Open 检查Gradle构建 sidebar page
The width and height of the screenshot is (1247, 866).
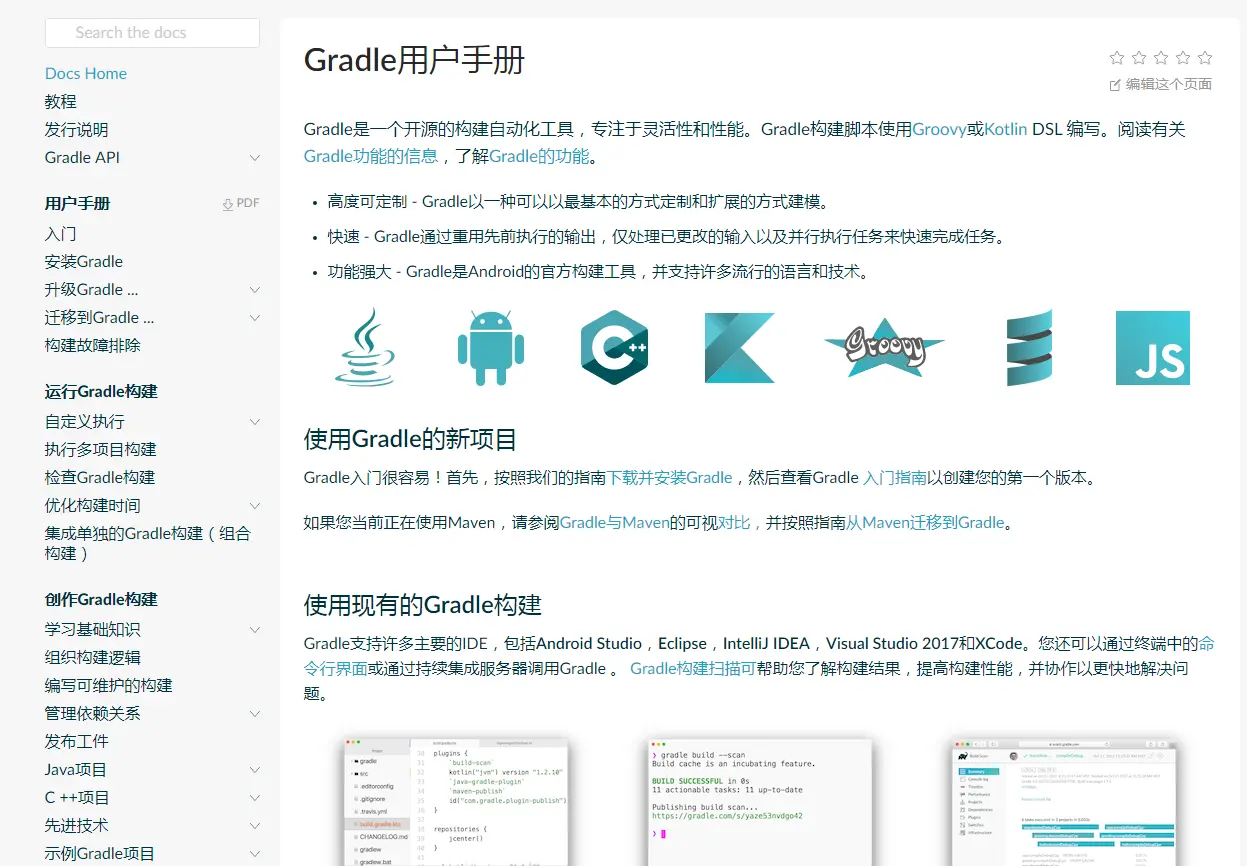[100, 477]
